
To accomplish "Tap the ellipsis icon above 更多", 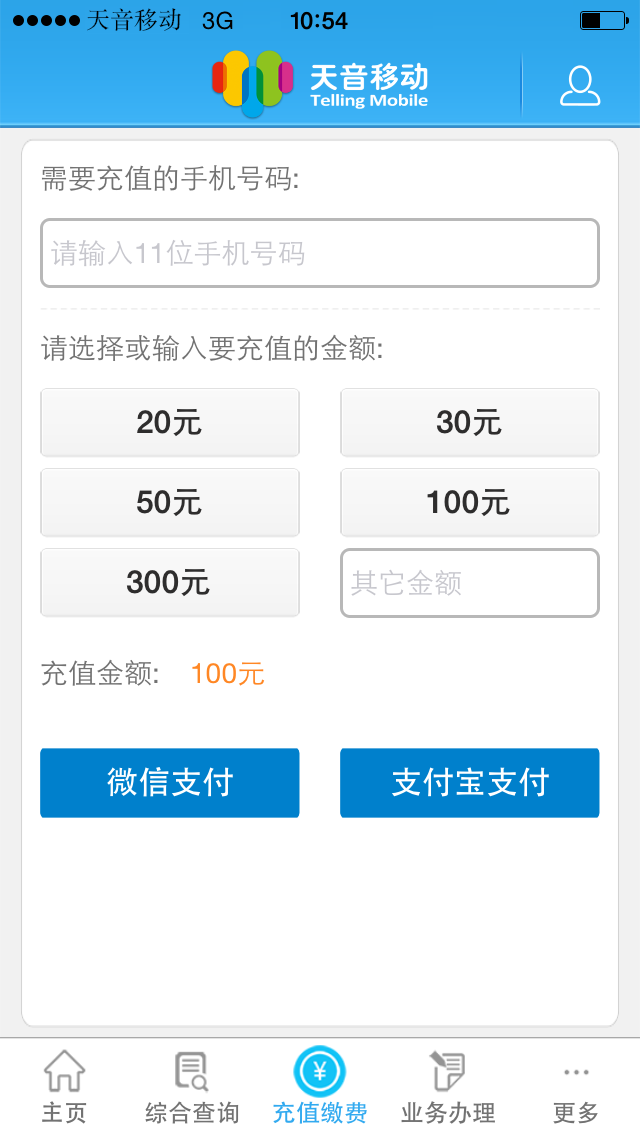I will pyautogui.click(x=575, y=1069).
